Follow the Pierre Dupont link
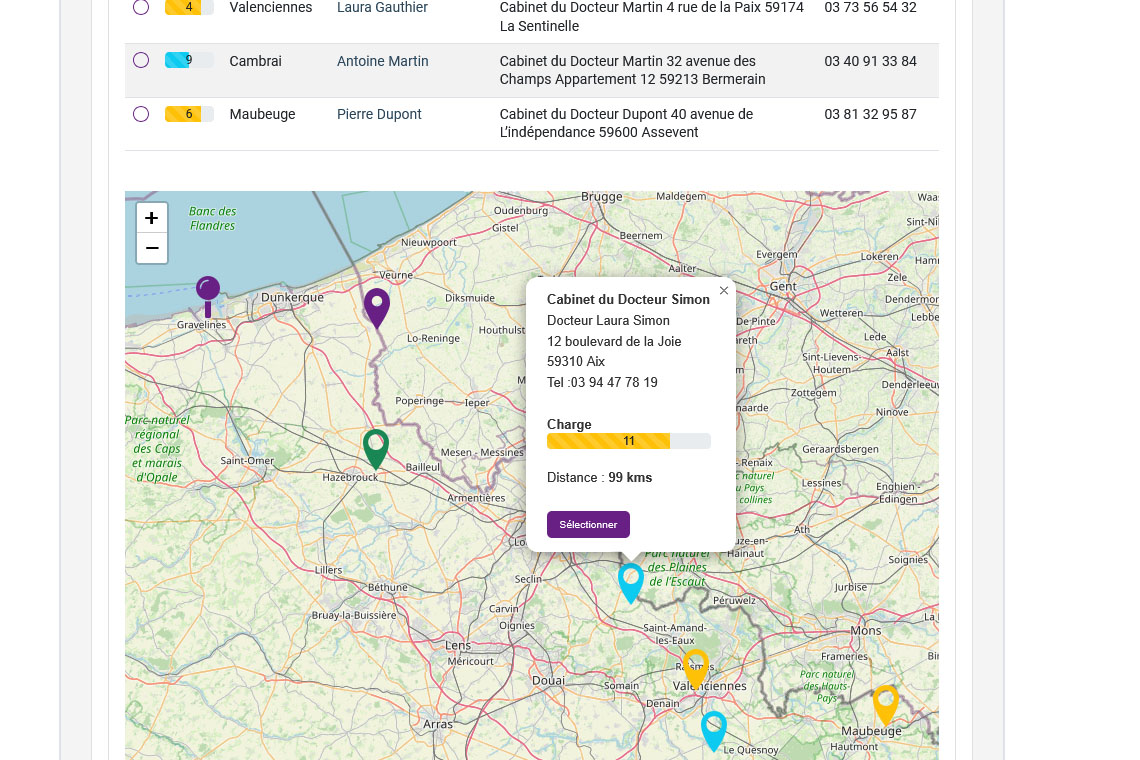This screenshot has width=1140, height=760. pos(379,114)
